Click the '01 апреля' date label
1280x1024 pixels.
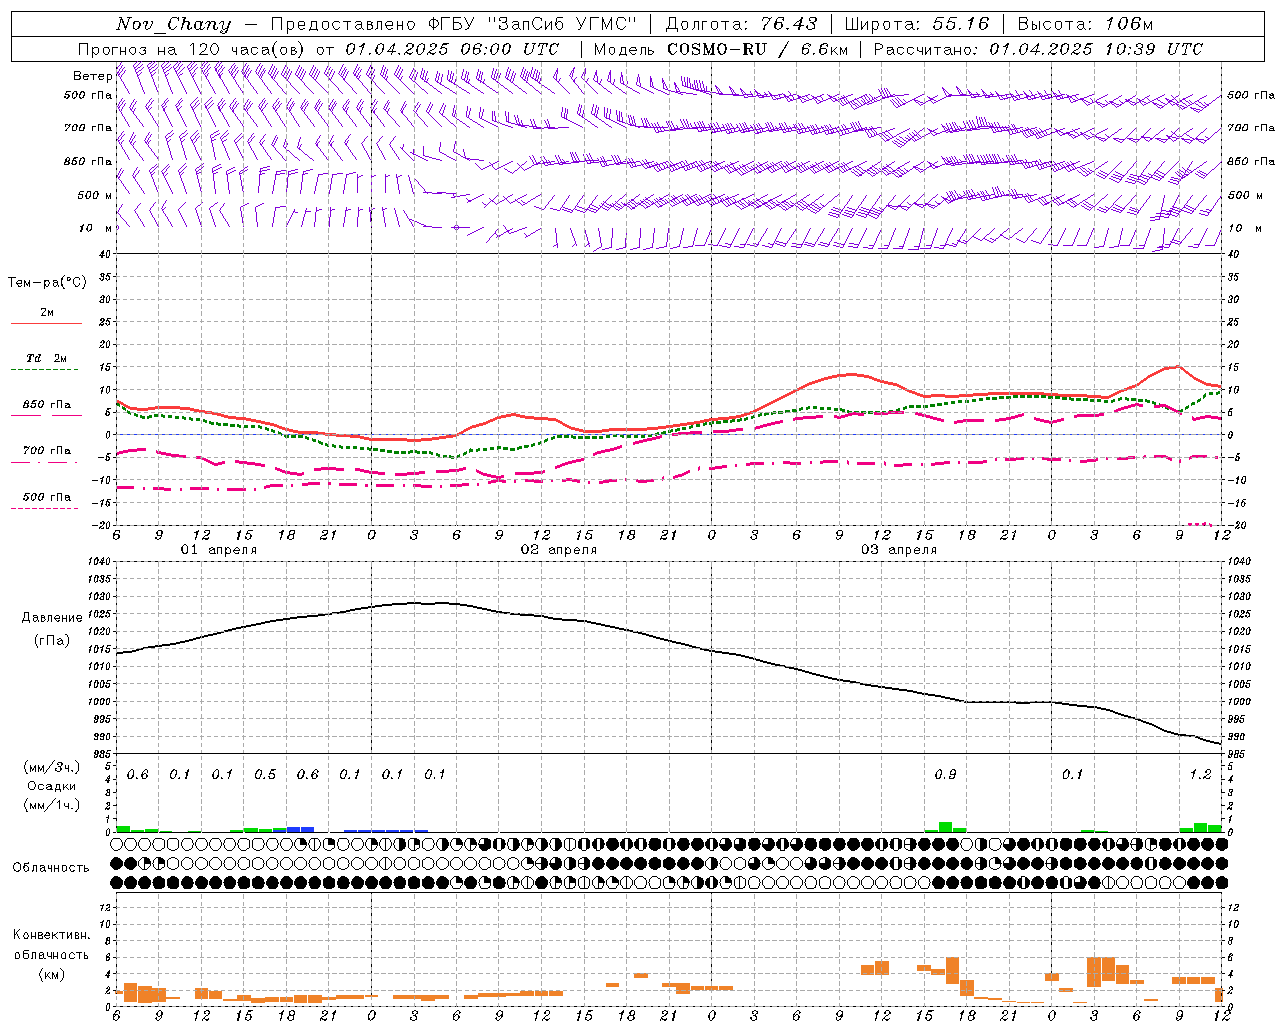pos(218,550)
